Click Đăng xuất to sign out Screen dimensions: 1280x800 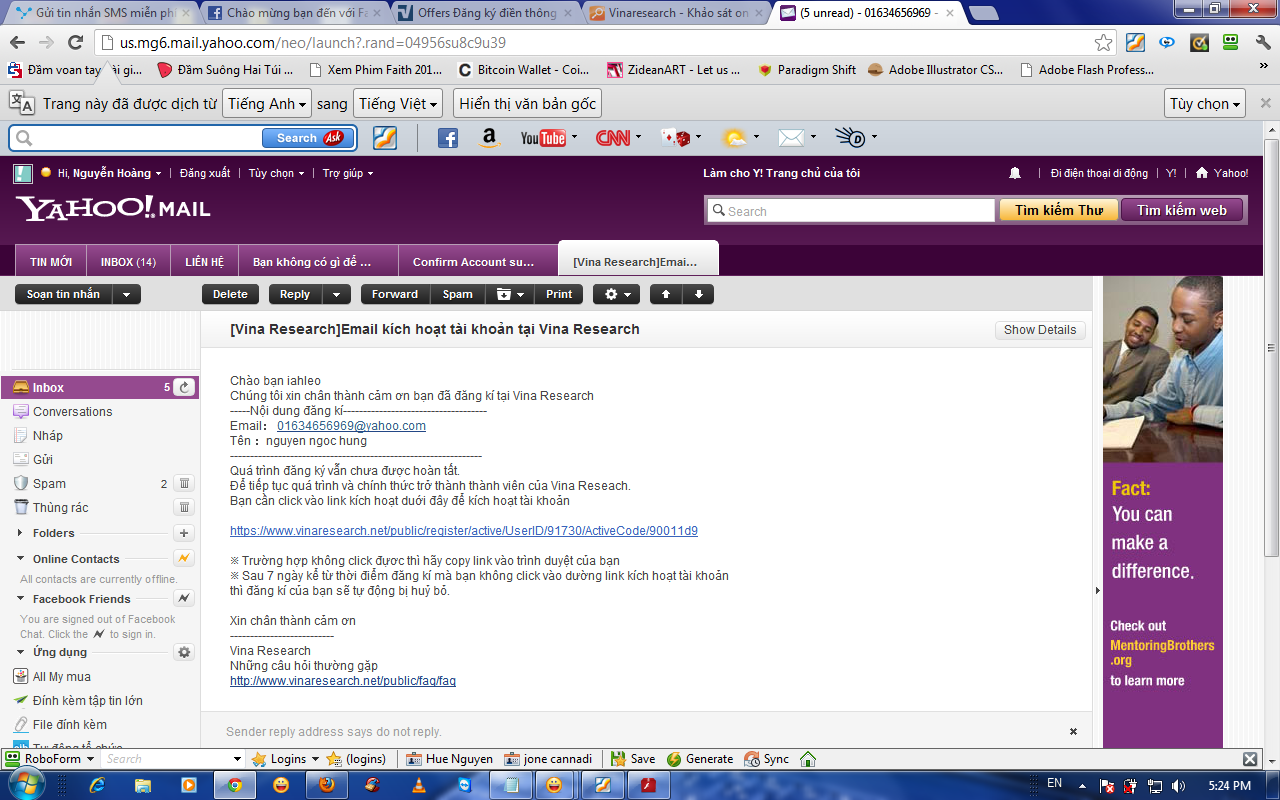(x=205, y=173)
